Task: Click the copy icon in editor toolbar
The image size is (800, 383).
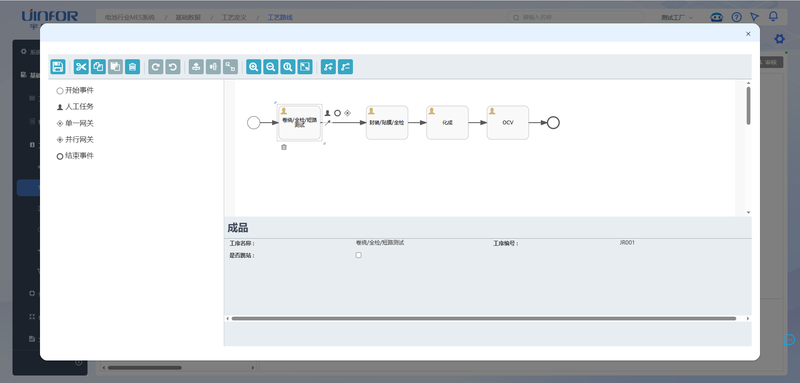Action: [98, 67]
